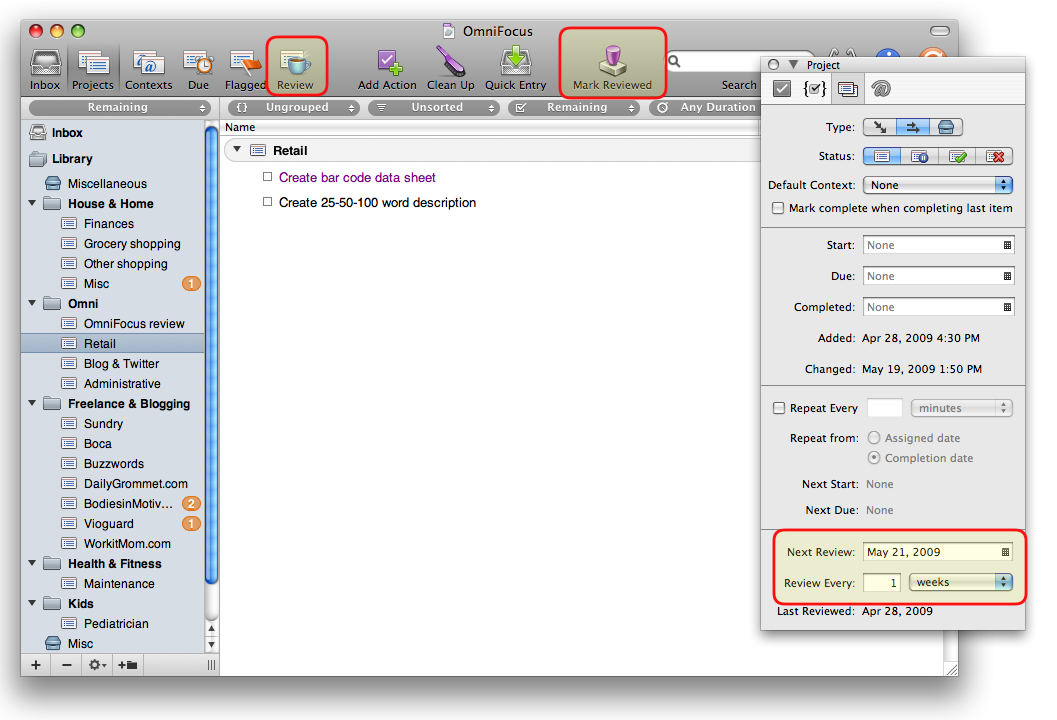Click the Review Every number field
Screen dimensions: 1057x720
882,582
